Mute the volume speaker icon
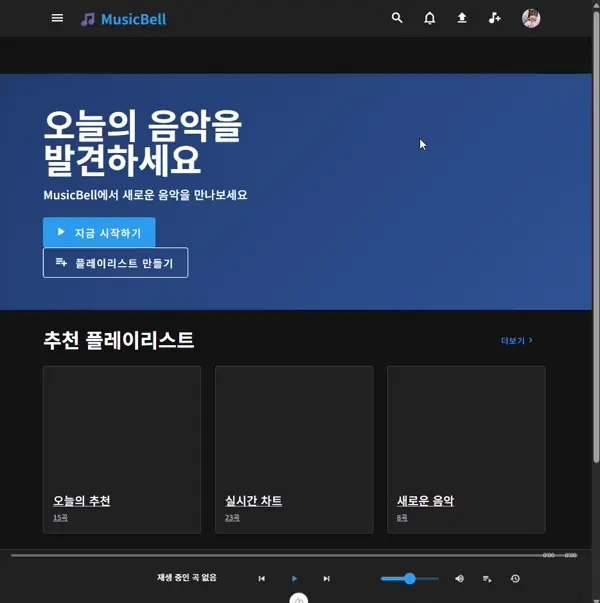 pos(460,578)
